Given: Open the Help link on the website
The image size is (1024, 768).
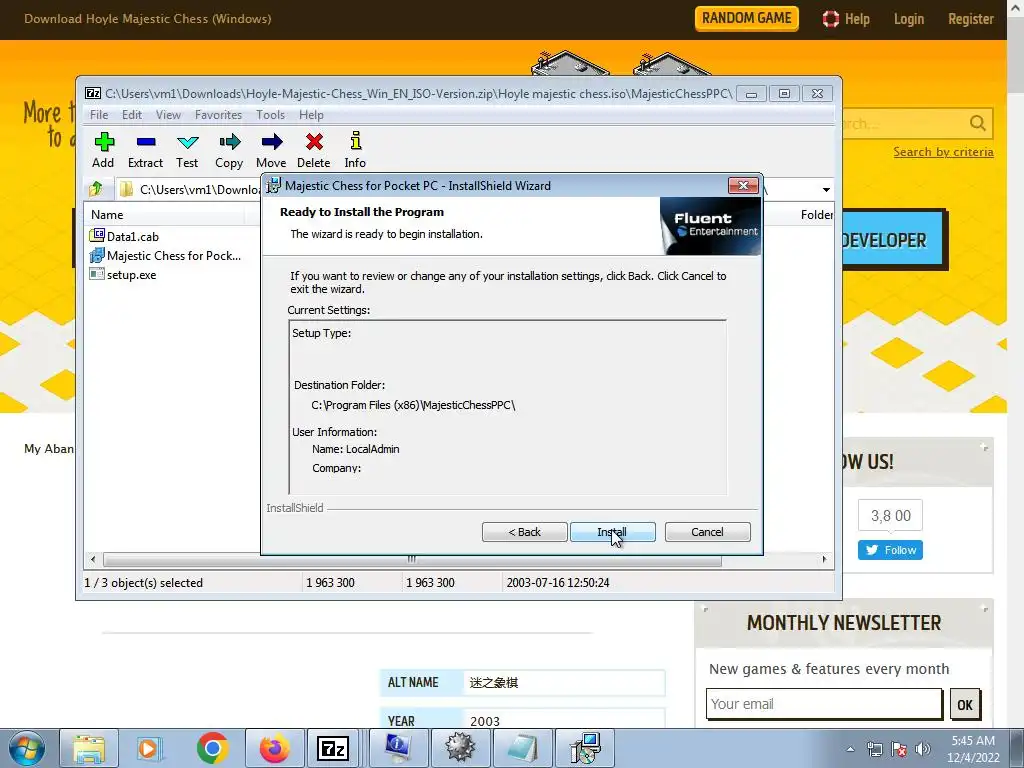Looking at the screenshot, I should (x=846, y=19).
